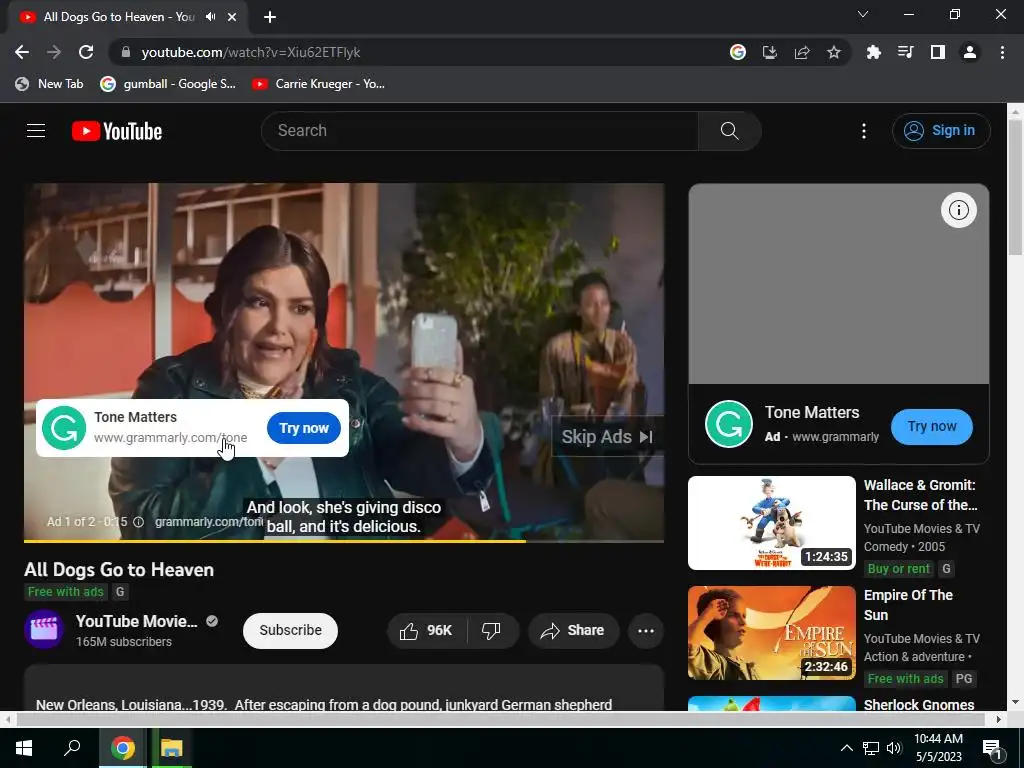1024x768 pixels.
Task: Click the address bar URL
Action: (251, 52)
